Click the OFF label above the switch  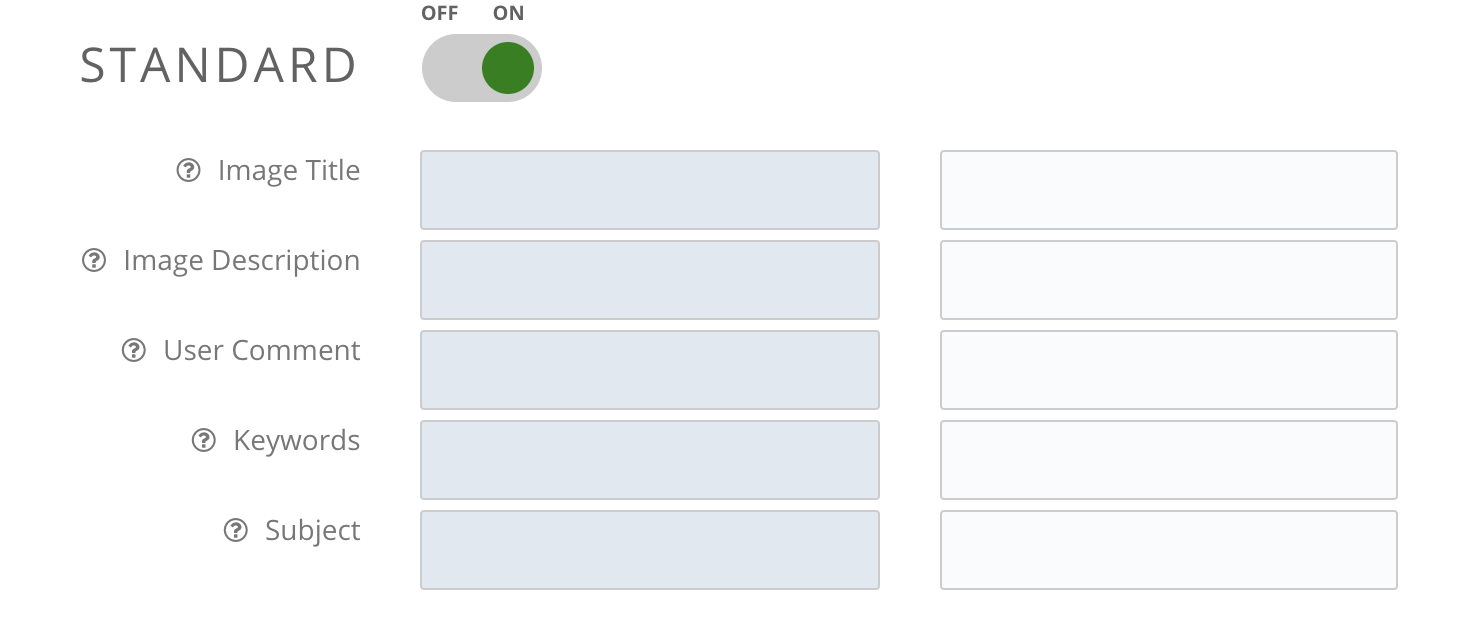tap(440, 13)
